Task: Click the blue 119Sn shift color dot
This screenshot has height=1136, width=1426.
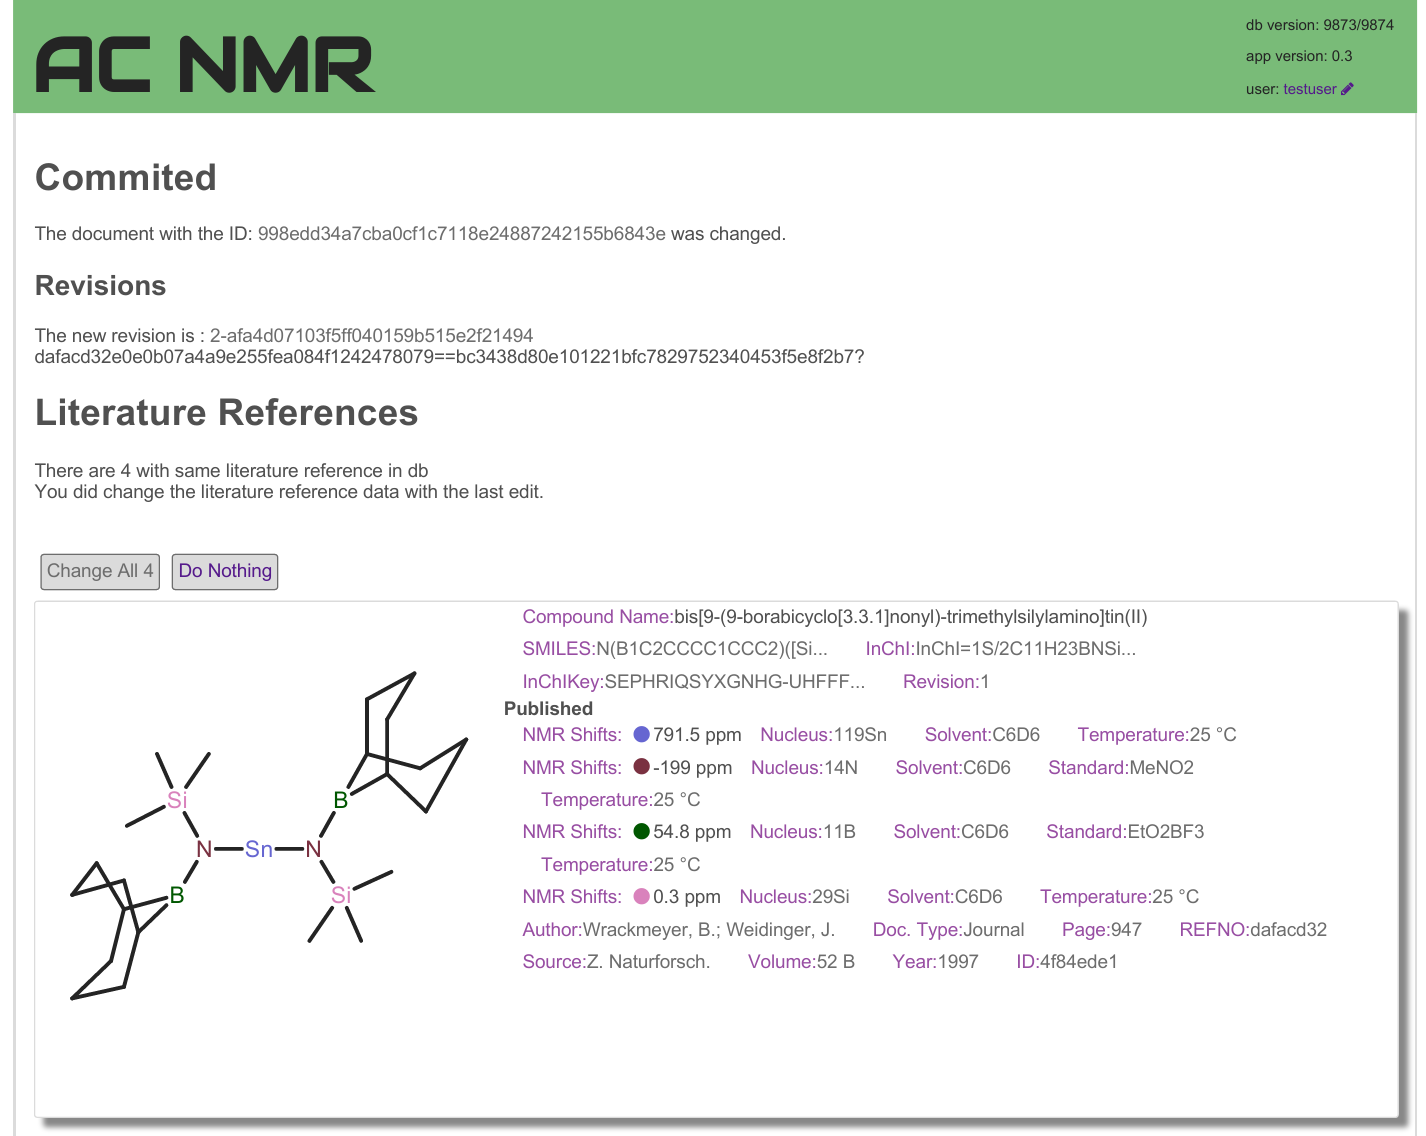Action: pos(642,734)
